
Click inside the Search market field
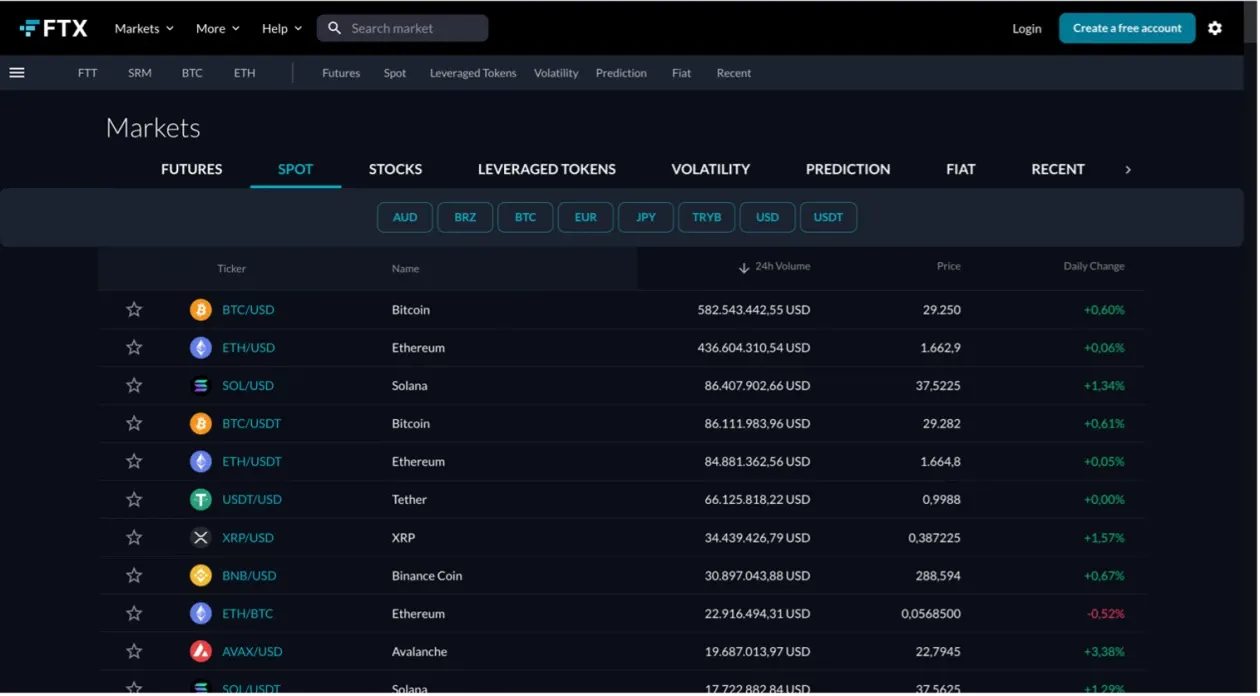402,28
